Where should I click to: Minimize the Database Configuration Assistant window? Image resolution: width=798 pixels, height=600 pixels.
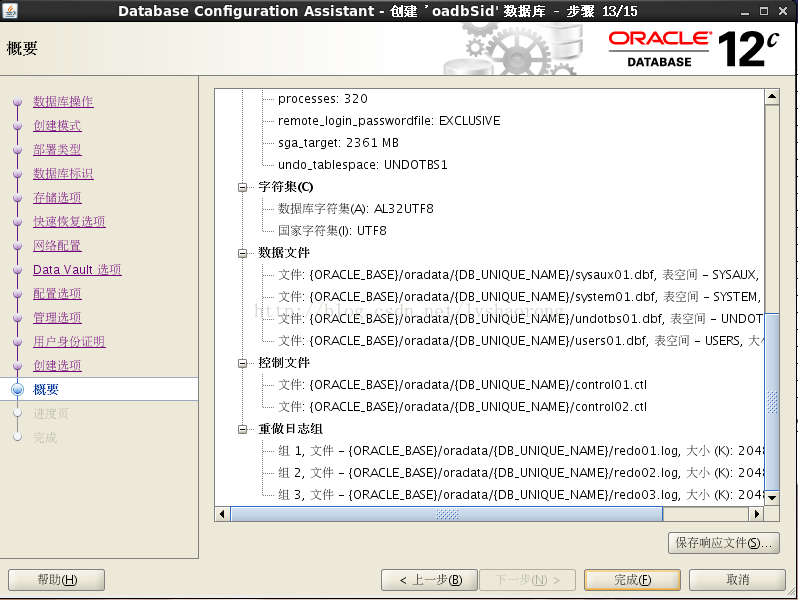point(745,11)
